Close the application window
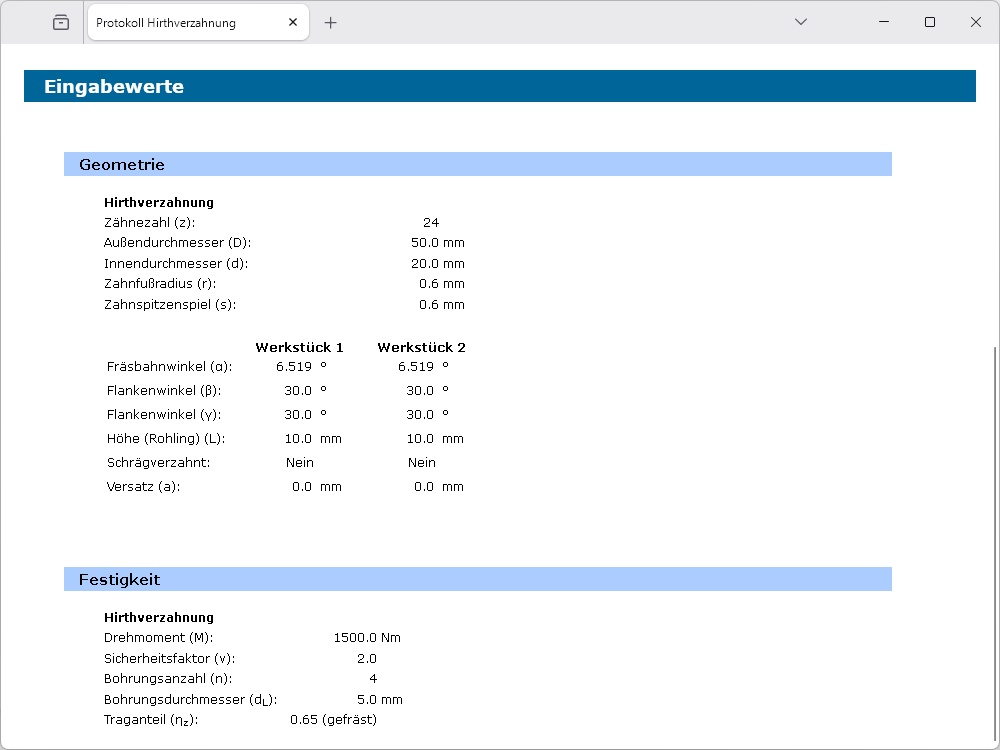 (976, 22)
